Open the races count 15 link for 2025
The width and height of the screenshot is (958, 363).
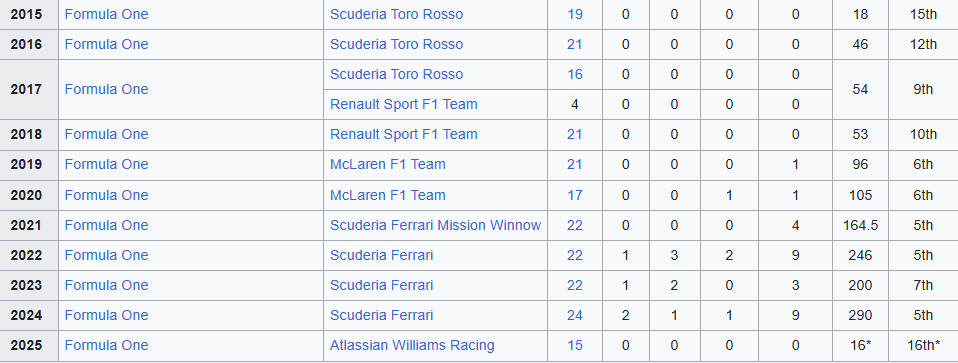click(x=575, y=345)
